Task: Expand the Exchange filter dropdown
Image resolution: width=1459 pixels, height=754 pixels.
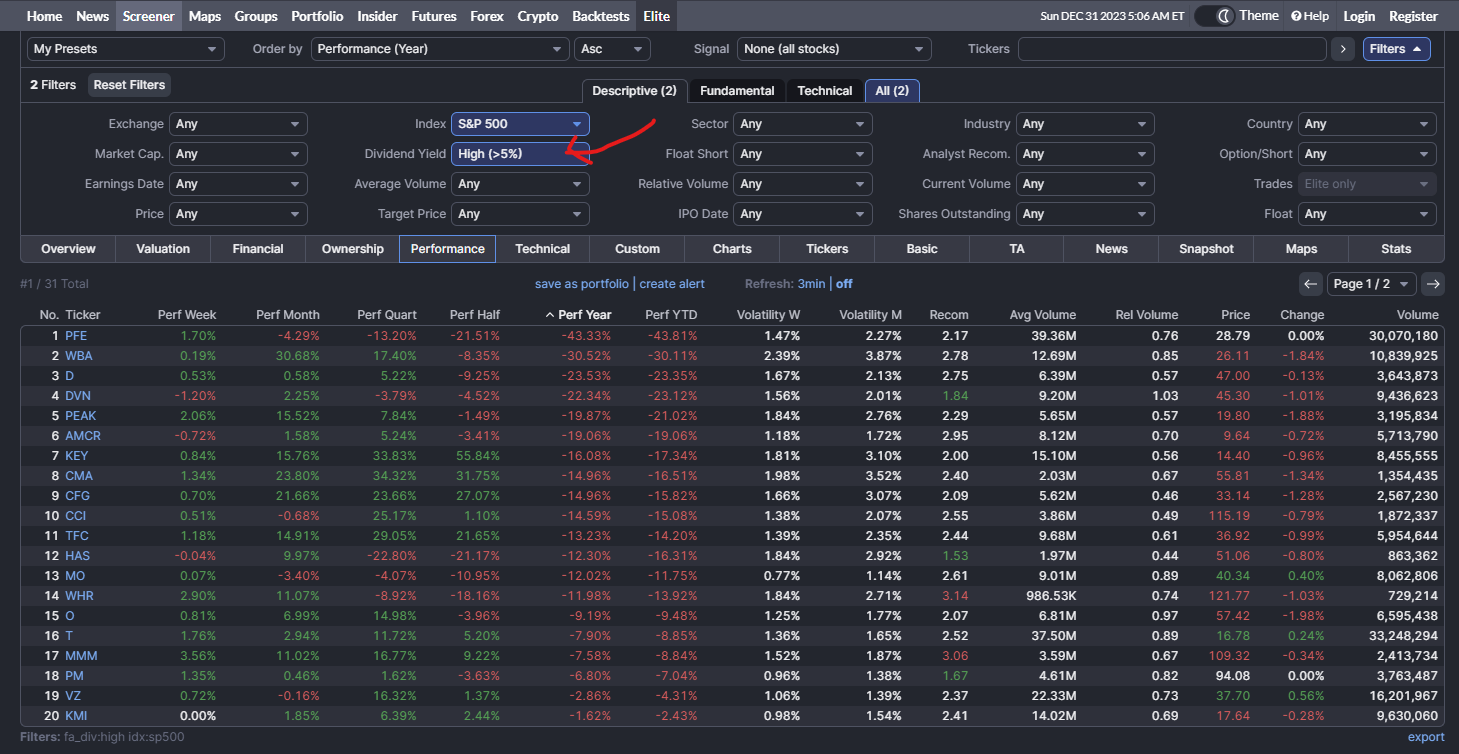Action: pyautogui.click(x=238, y=124)
